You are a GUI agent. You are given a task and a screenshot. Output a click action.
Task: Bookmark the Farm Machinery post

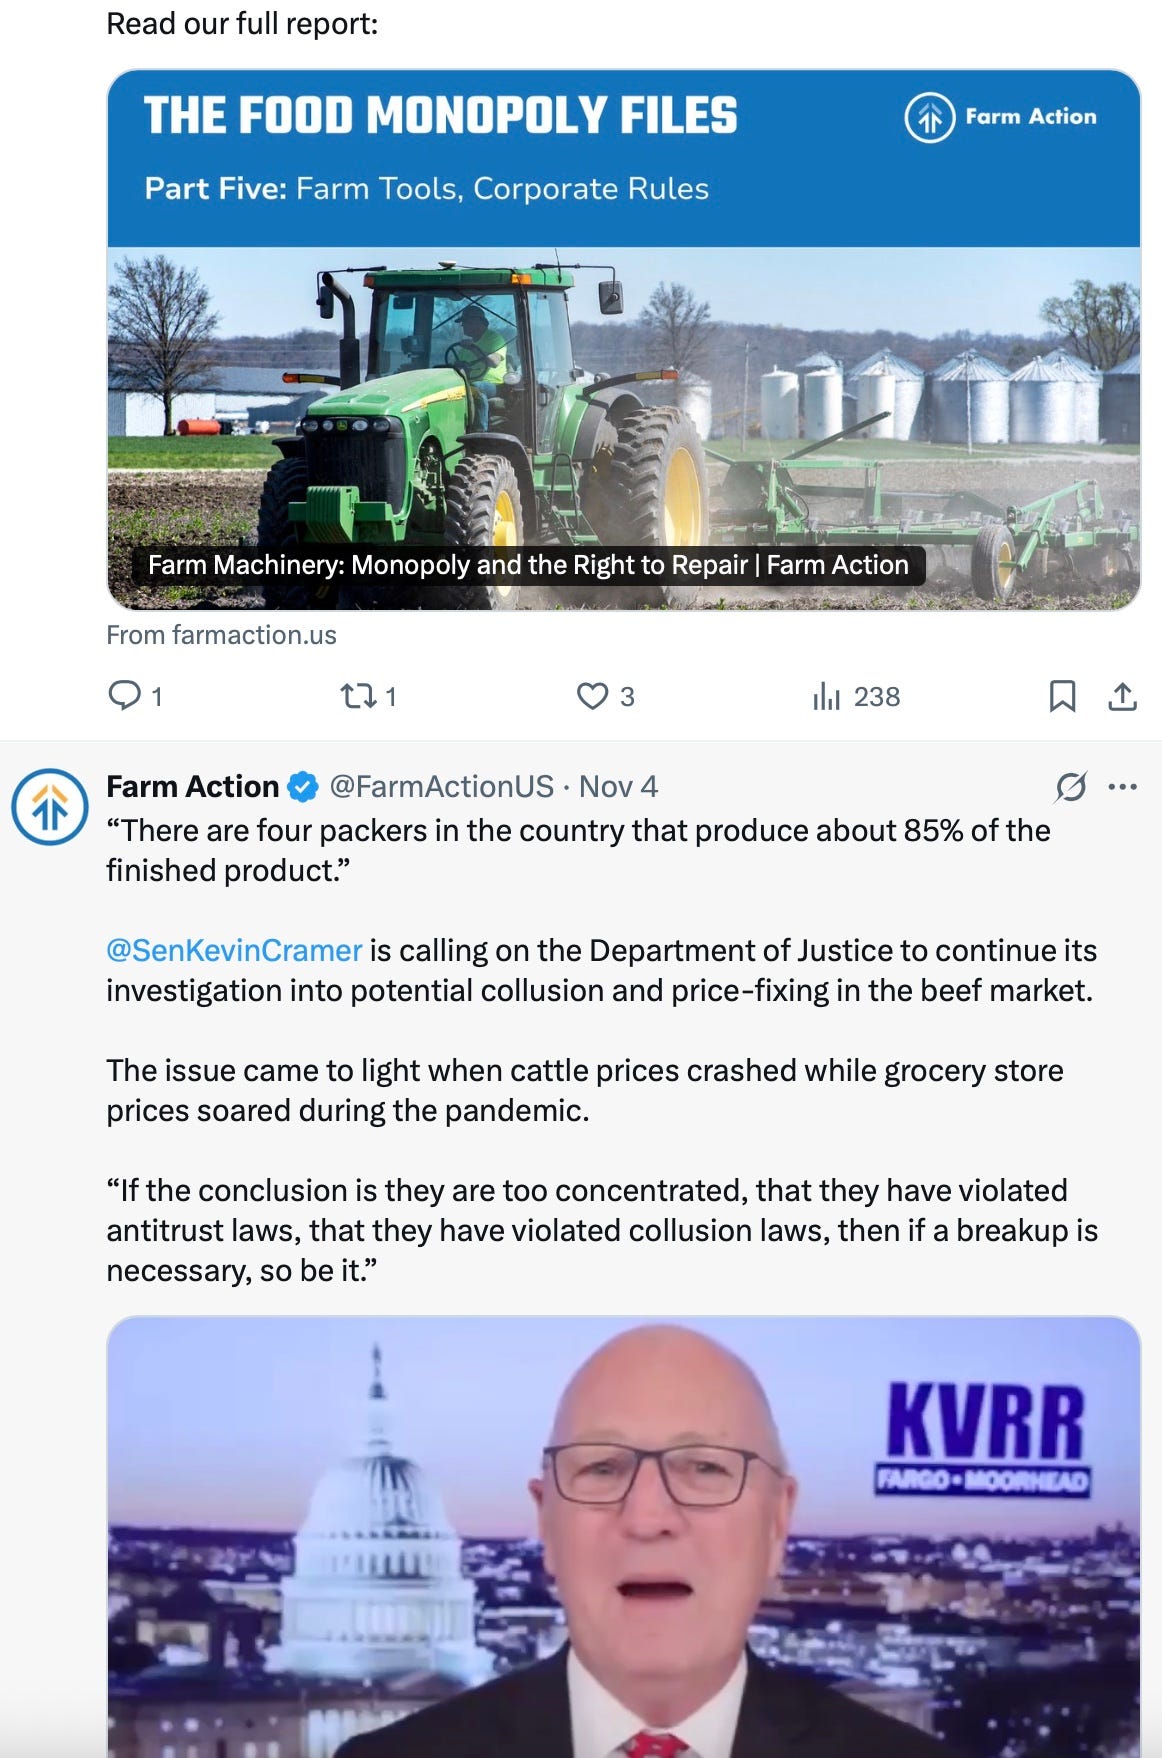tap(1062, 696)
